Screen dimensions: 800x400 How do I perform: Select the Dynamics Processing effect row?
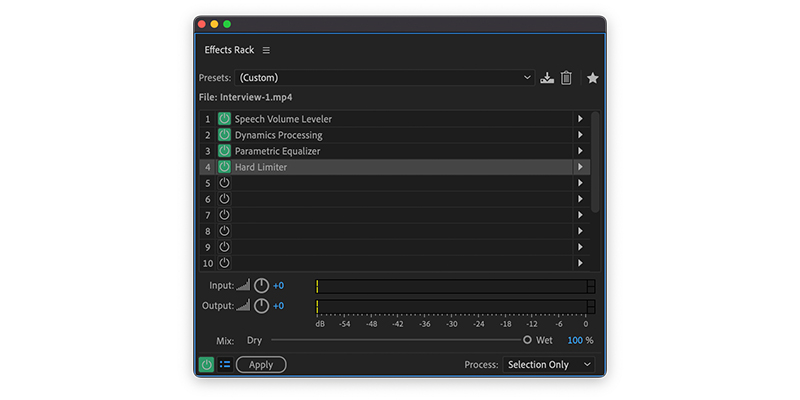tap(394, 135)
